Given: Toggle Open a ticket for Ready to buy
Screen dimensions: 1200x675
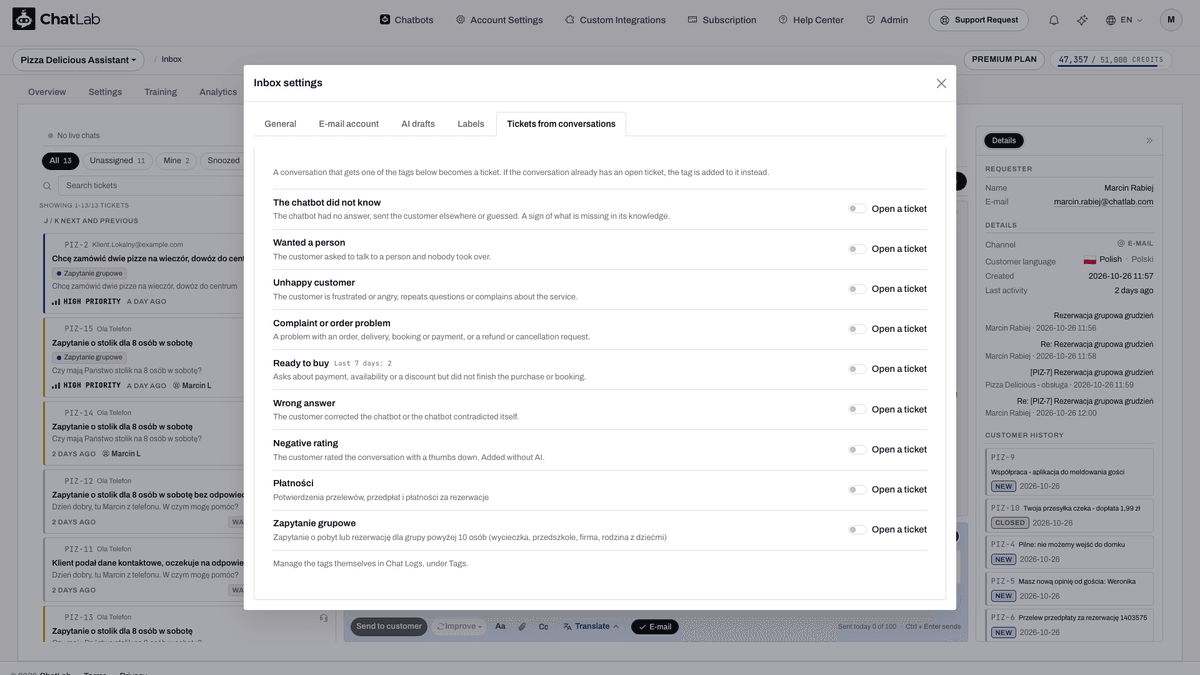Looking at the screenshot, I should coord(857,369).
